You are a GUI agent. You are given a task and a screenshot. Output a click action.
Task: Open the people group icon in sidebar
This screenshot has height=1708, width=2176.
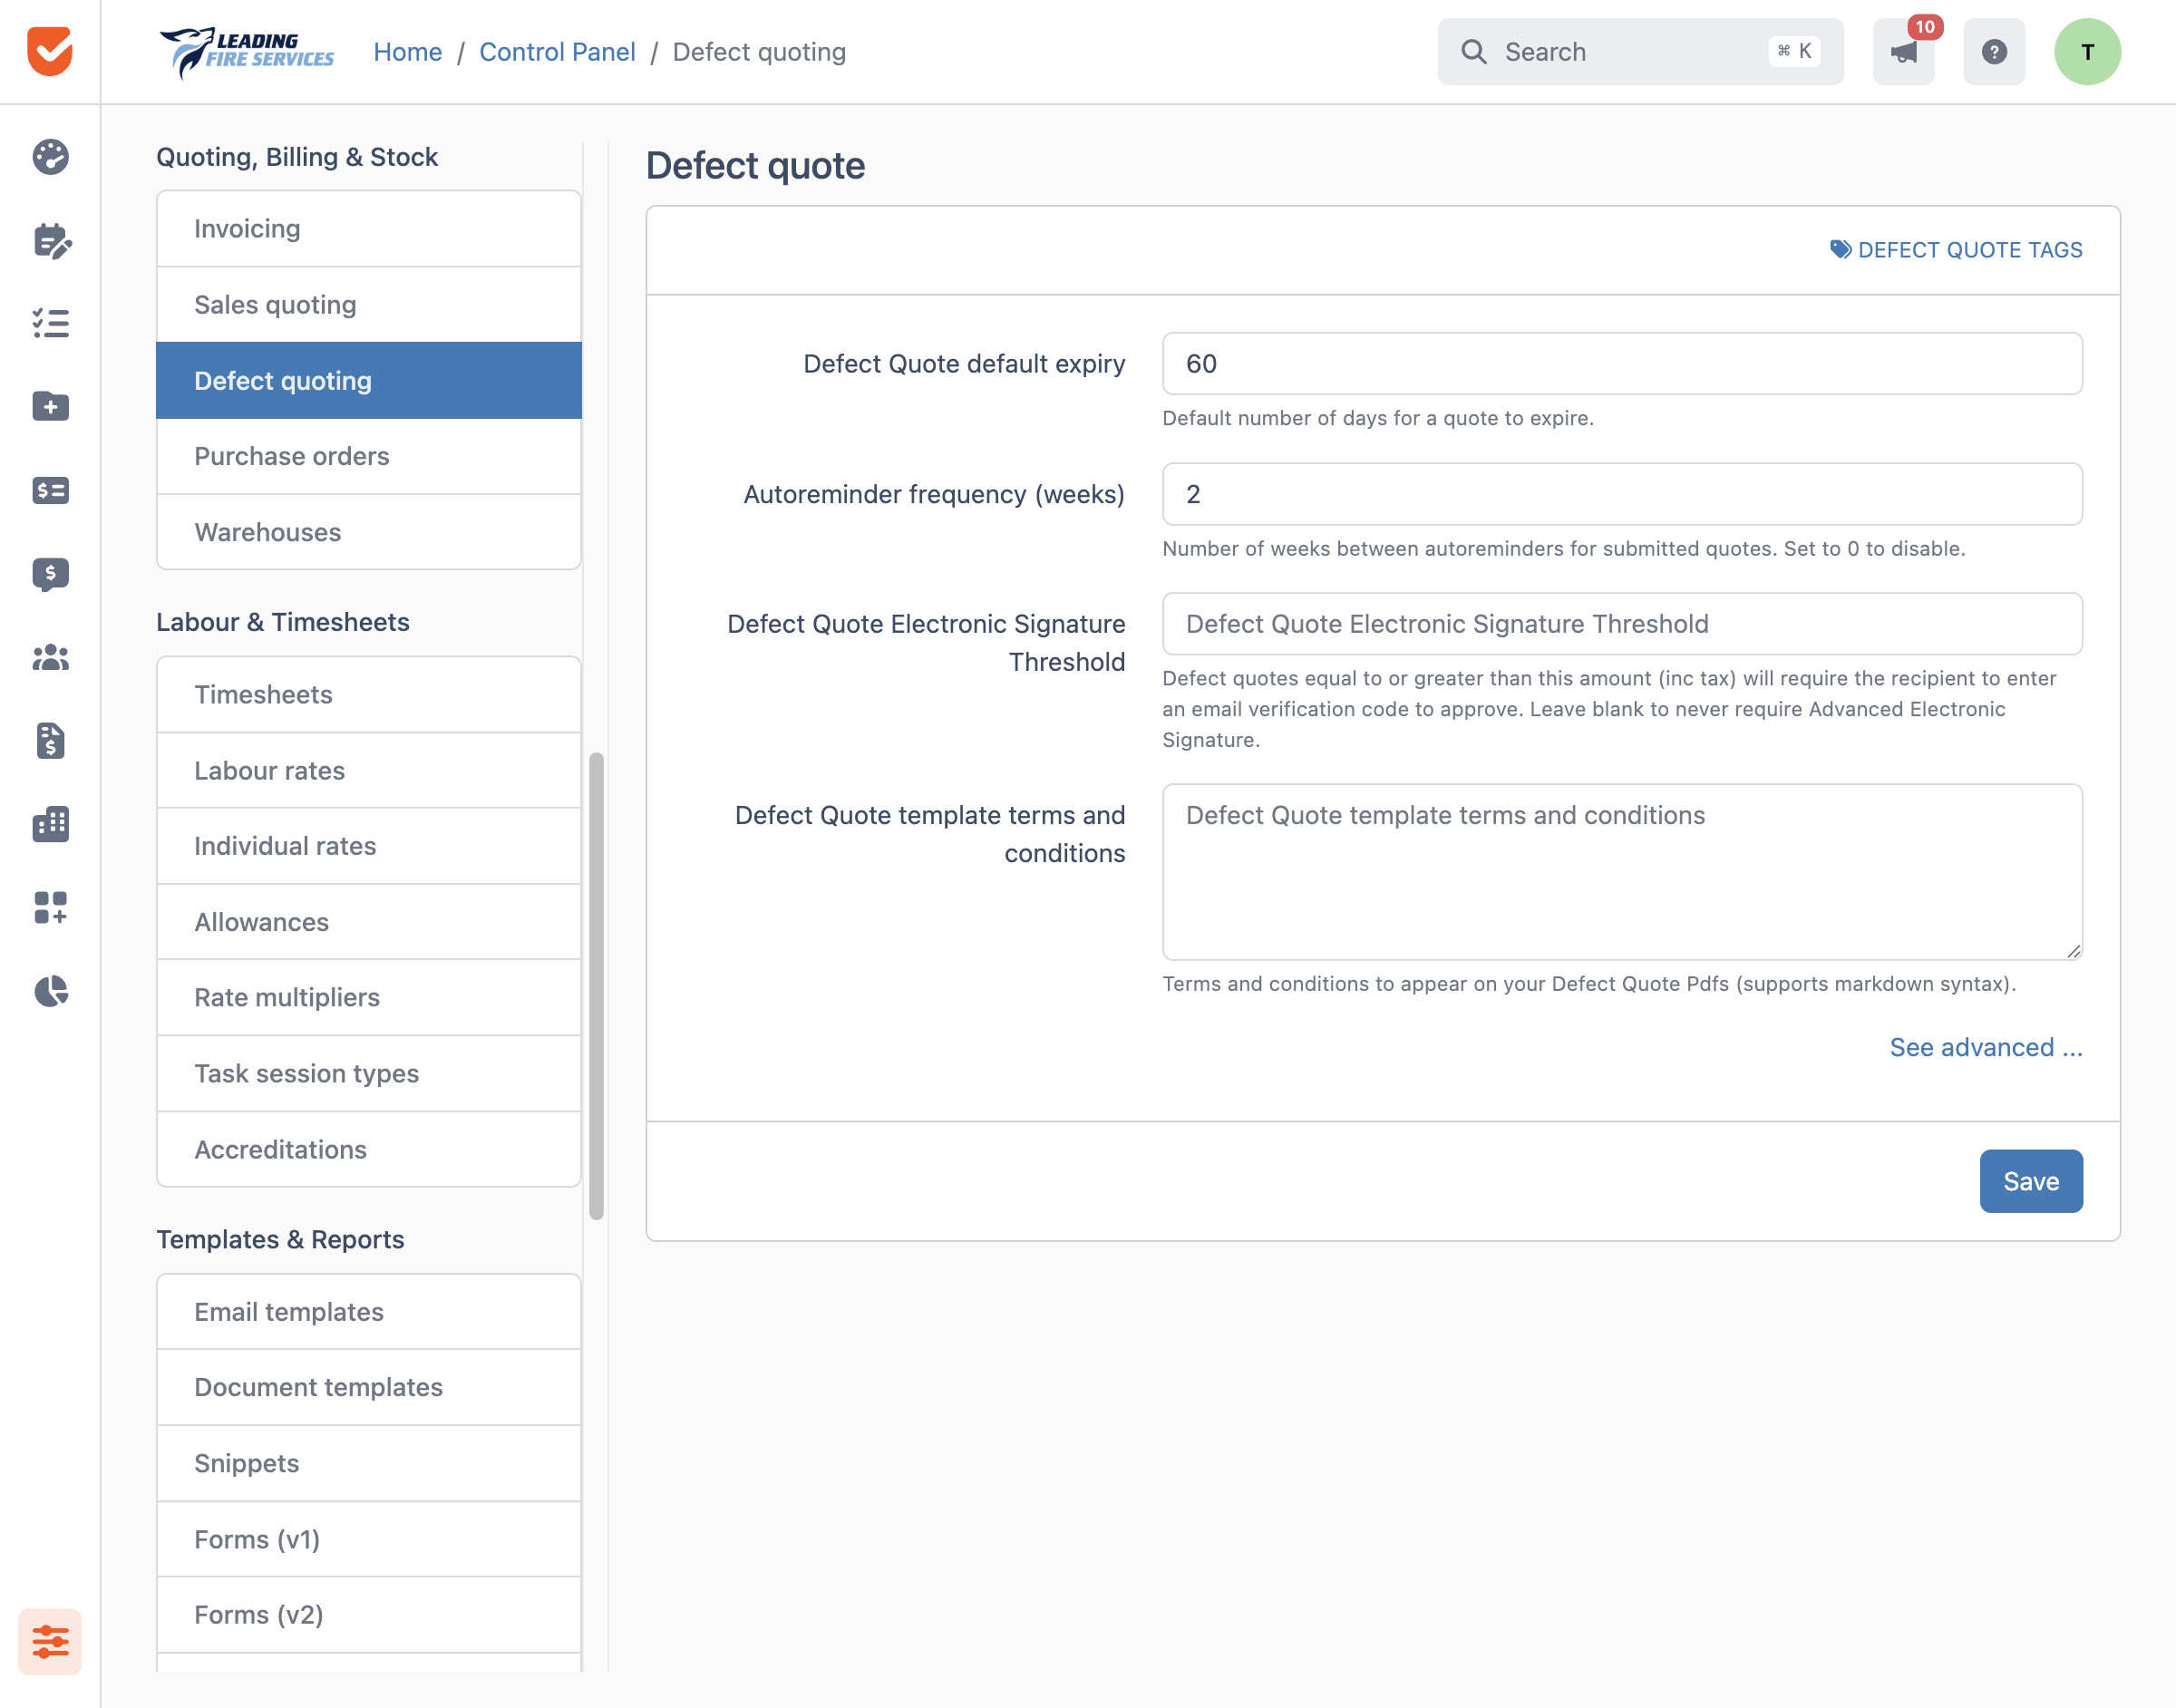[x=50, y=657]
